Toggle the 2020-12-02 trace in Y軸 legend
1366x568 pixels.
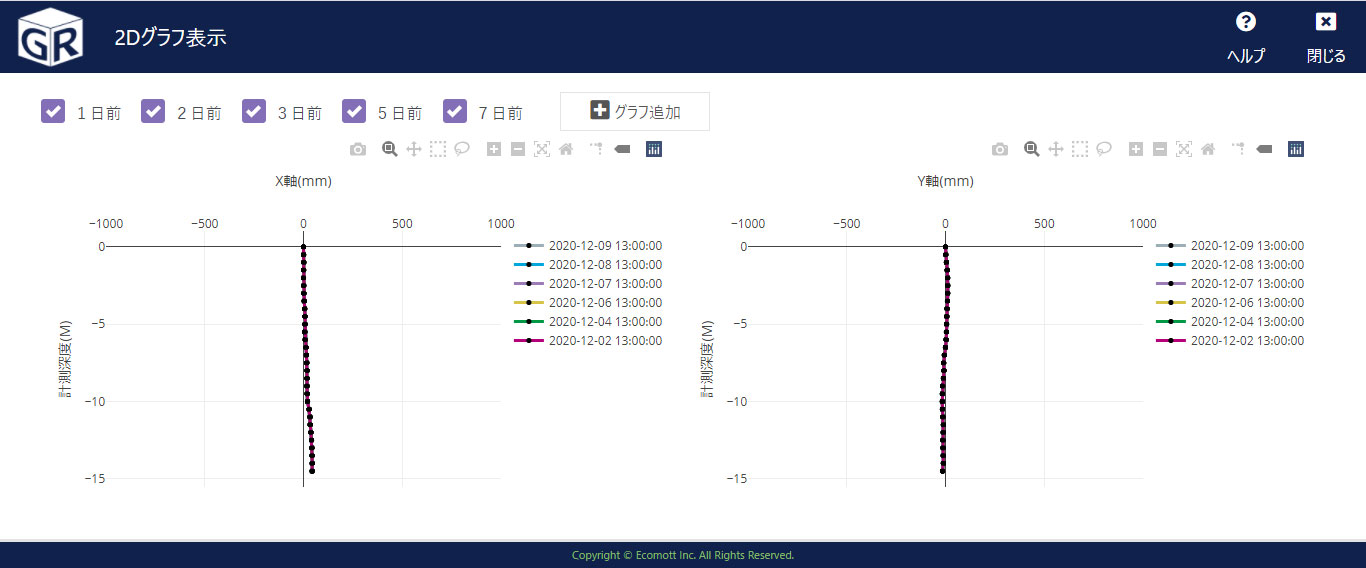pyautogui.click(x=1230, y=341)
